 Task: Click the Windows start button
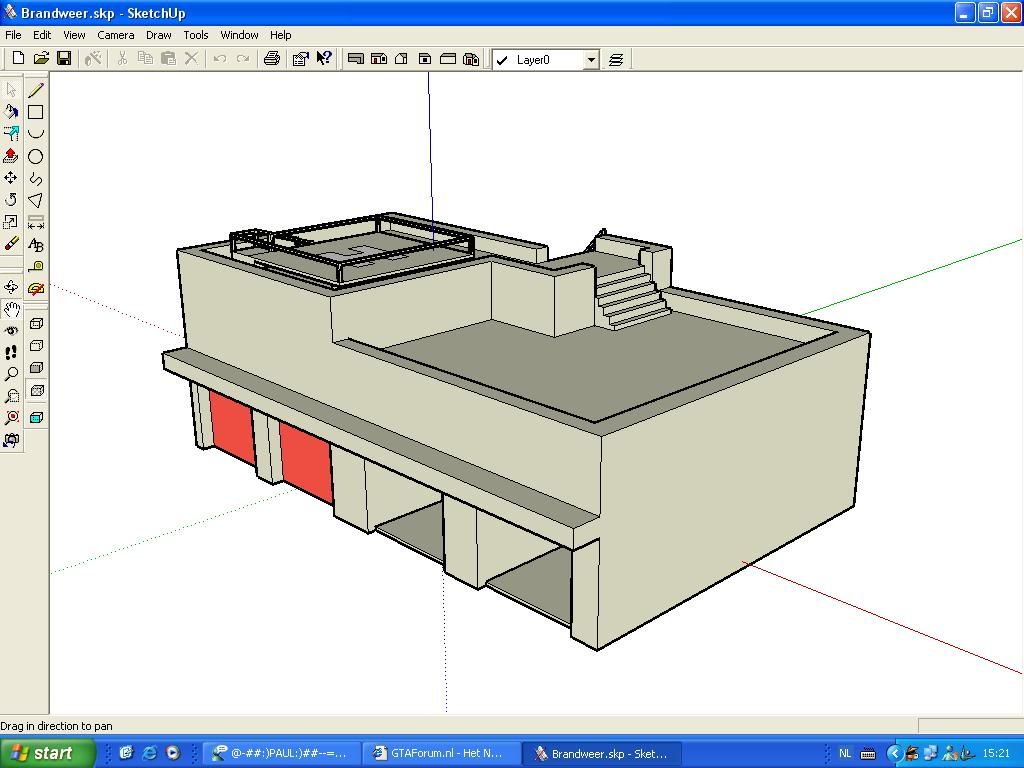pyautogui.click(x=47, y=753)
